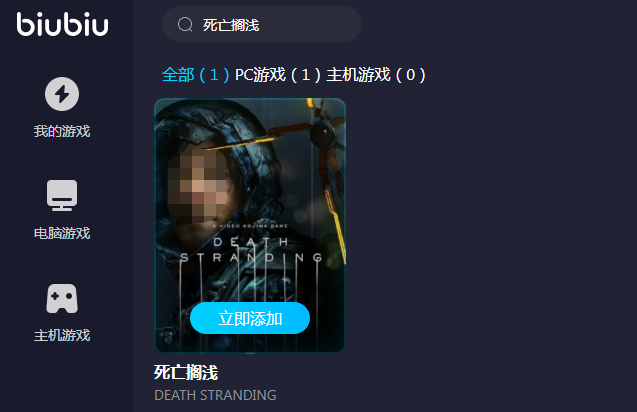Open My Games via the lightning bolt icon
Image resolution: width=637 pixels, height=412 pixels.
[x=62, y=94]
